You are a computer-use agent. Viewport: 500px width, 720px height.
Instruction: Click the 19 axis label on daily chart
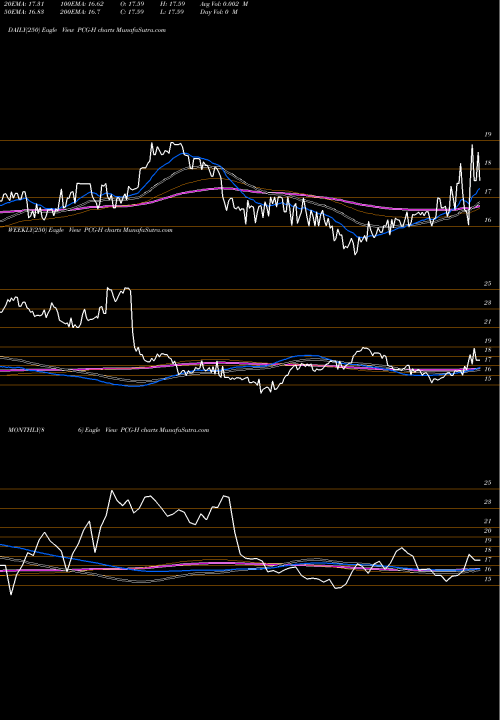[x=488, y=135]
